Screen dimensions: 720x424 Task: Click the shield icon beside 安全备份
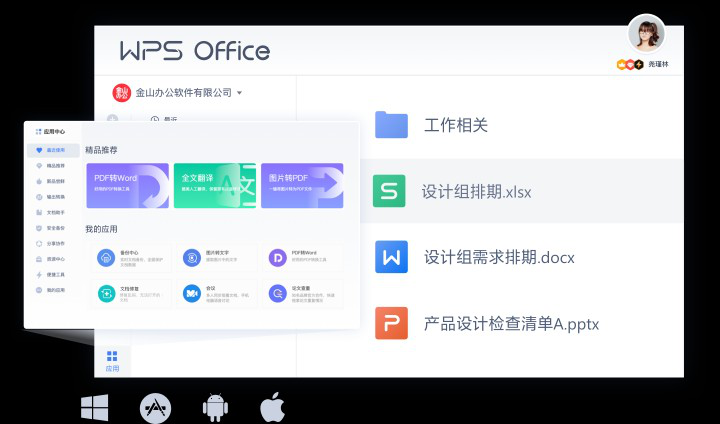click(39, 228)
